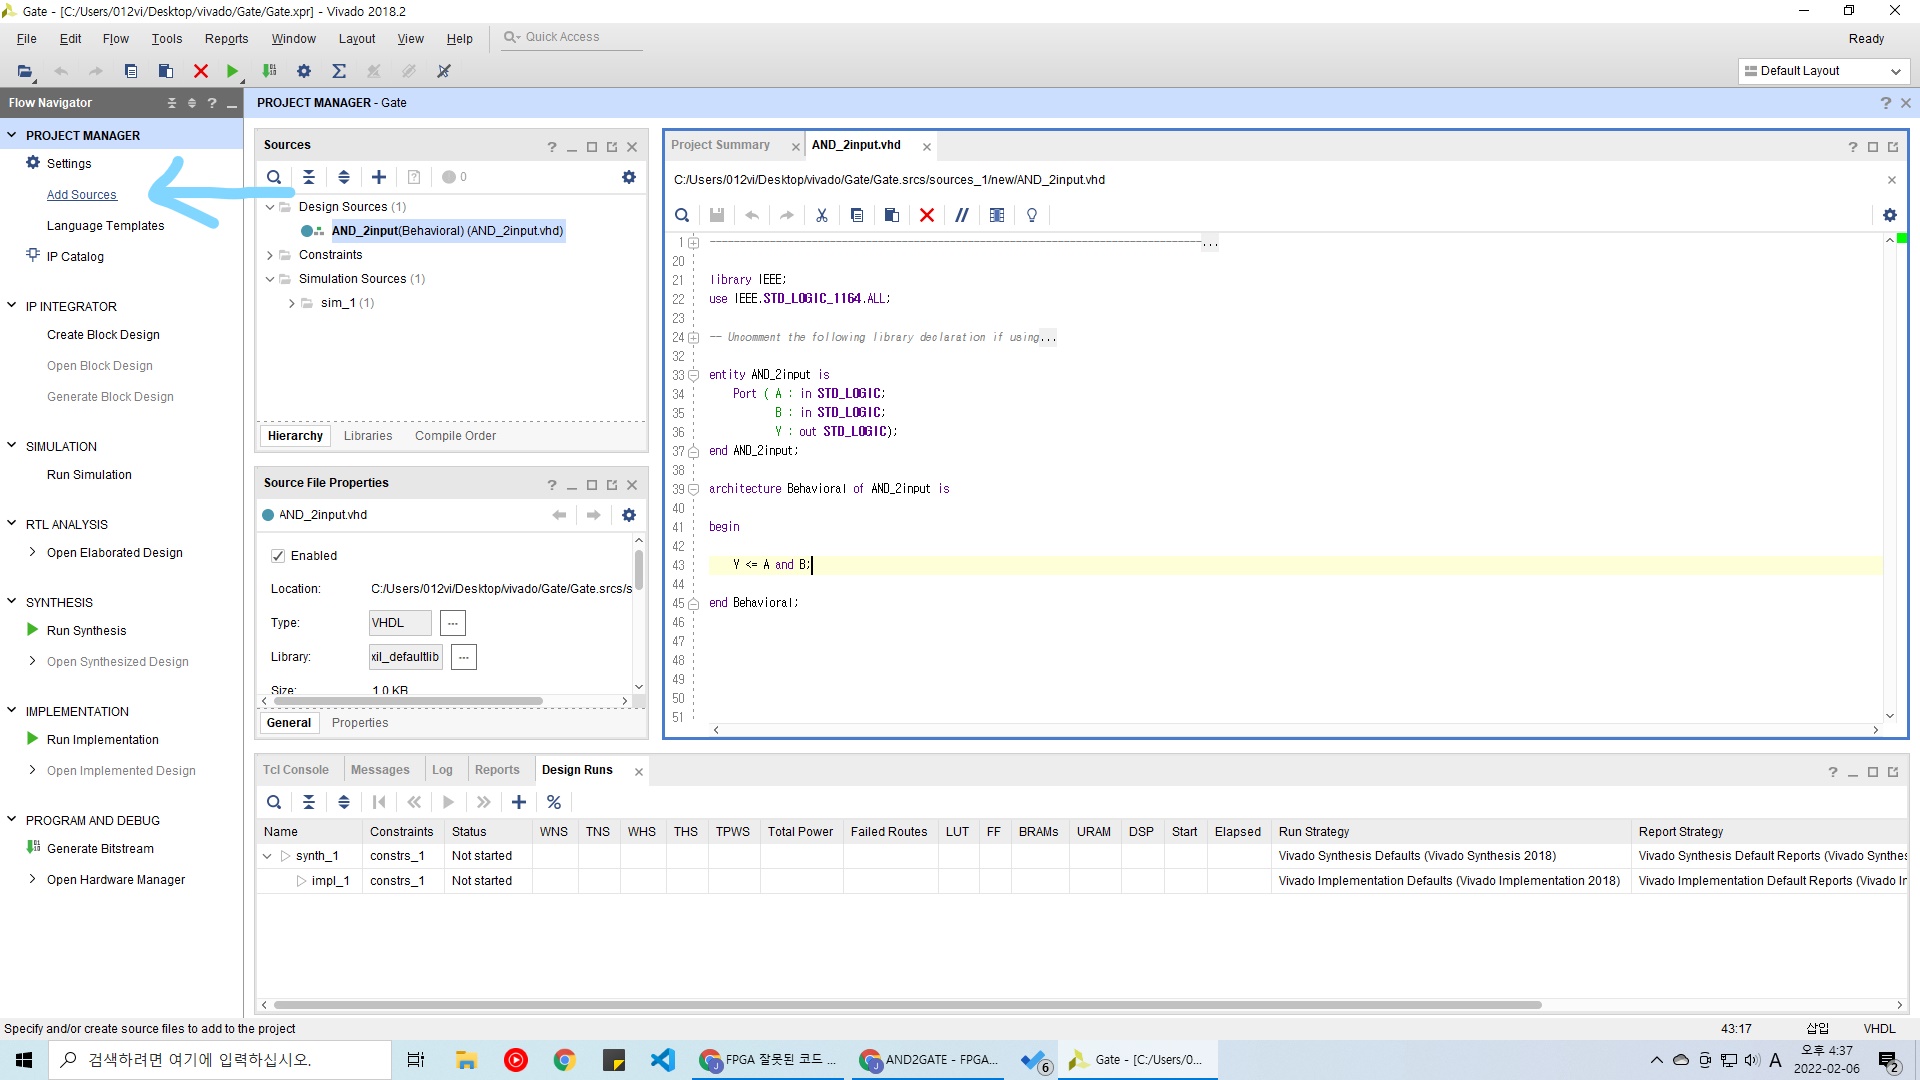Expand the Constraints tree node
The height and width of the screenshot is (1080, 1920).
270,255
